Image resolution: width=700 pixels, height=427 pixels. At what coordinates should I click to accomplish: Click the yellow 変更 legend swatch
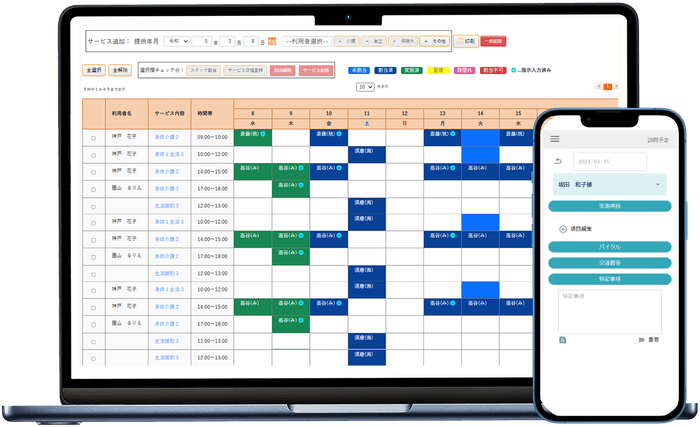(436, 70)
